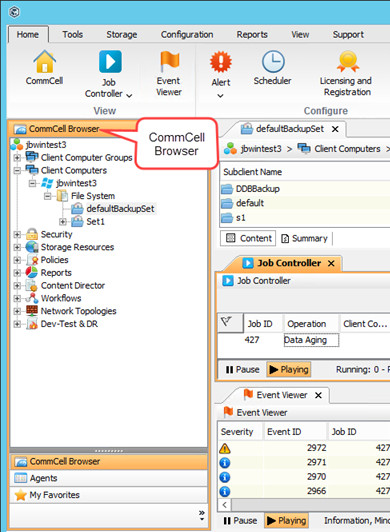Screen dimensions: 390x532
Task: Select defaultBackupSet in the tree
Action: coord(120,209)
